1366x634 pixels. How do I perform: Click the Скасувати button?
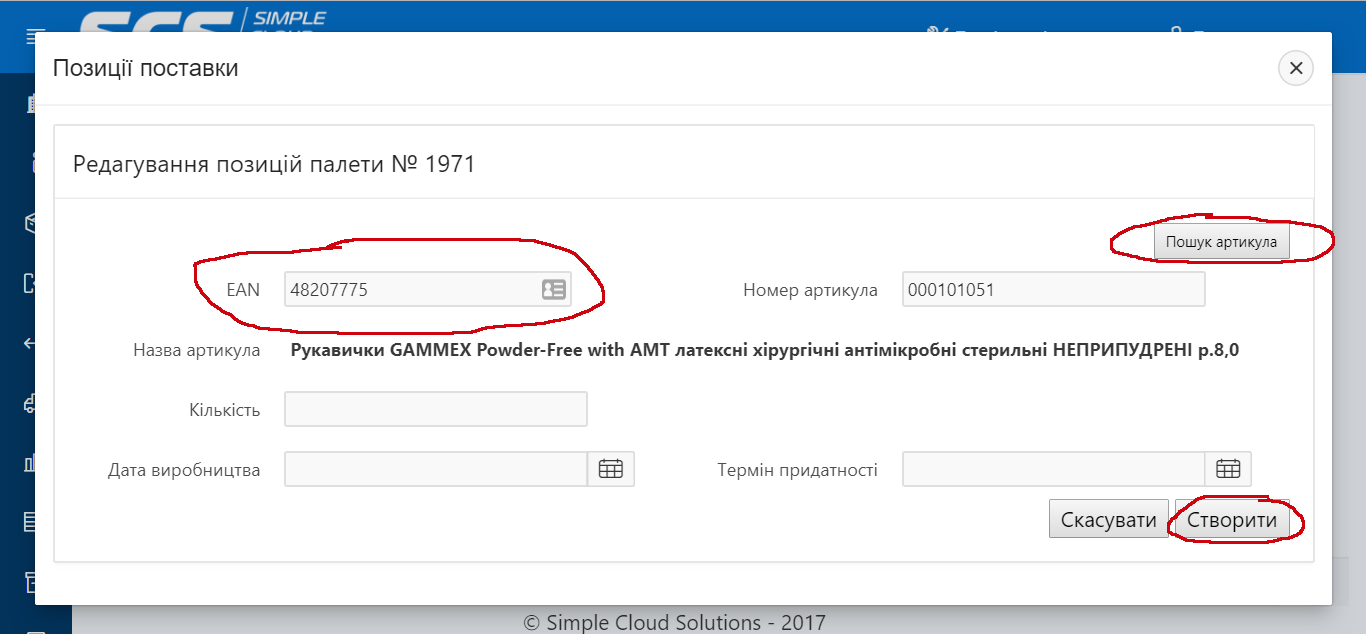[x=1108, y=520]
